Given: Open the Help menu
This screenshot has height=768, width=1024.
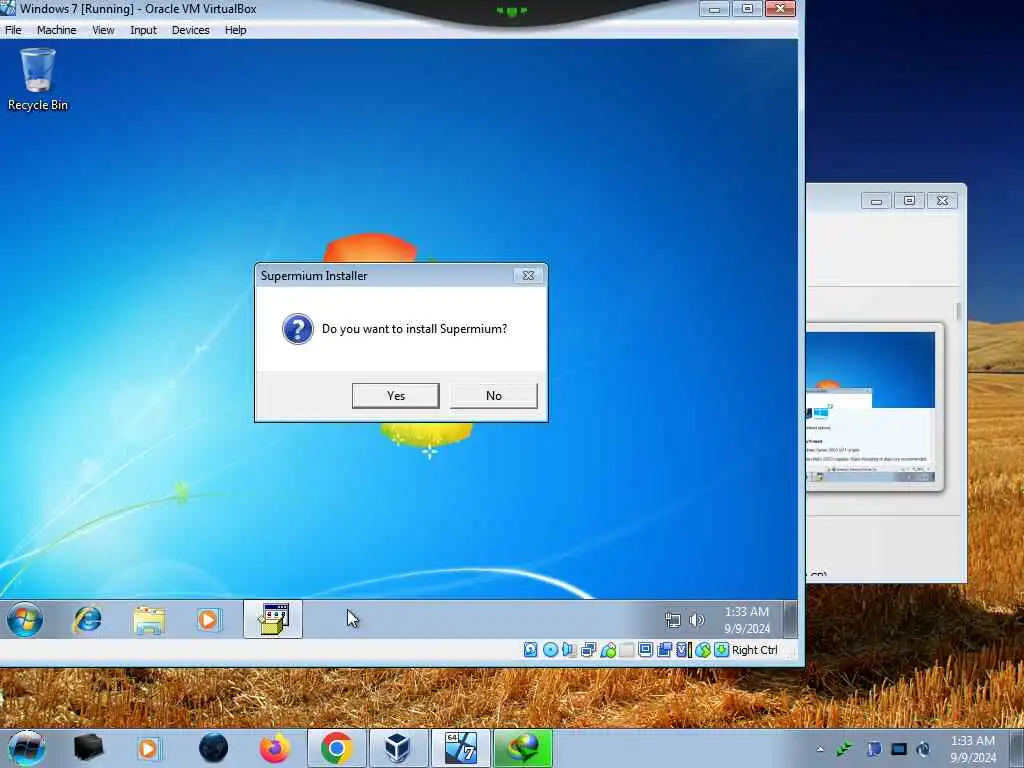Looking at the screenshot, I should (x=236, y=30).
